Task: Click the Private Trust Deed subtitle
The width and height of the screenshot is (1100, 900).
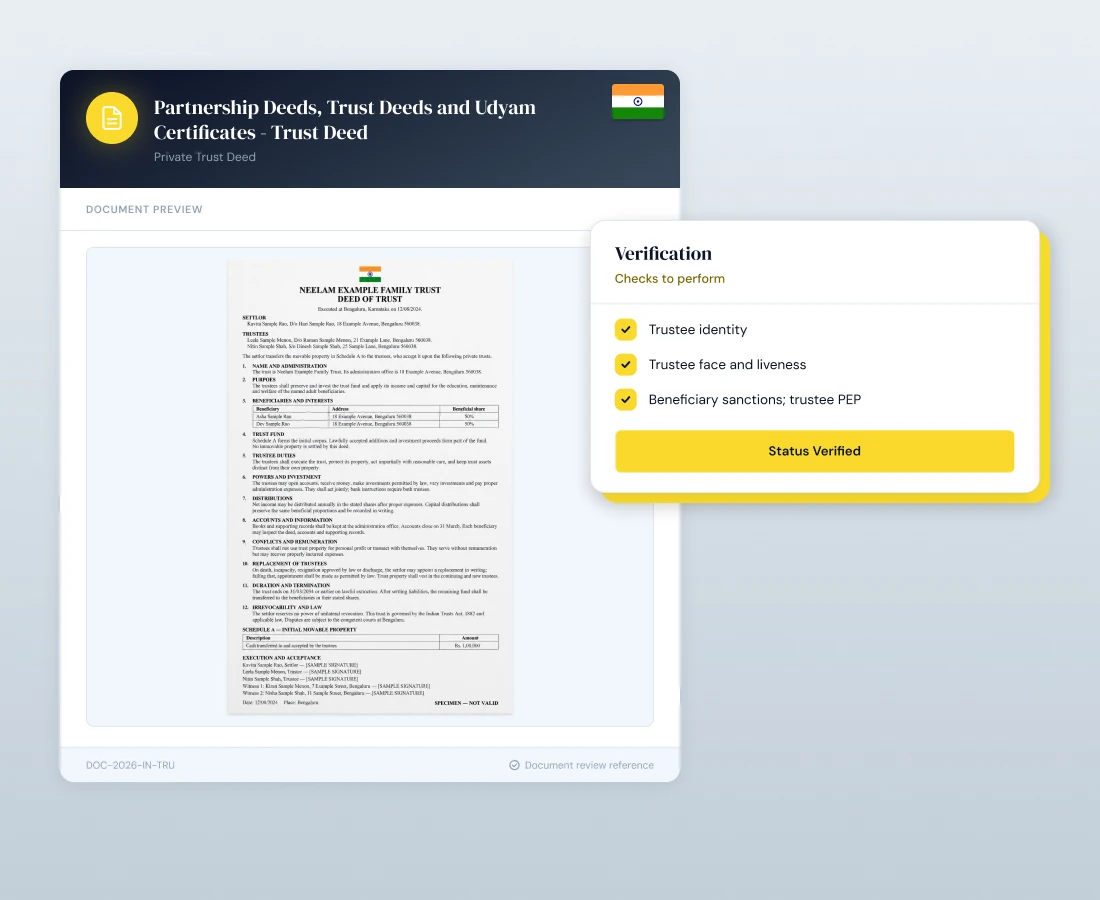Action: (205, 157)
